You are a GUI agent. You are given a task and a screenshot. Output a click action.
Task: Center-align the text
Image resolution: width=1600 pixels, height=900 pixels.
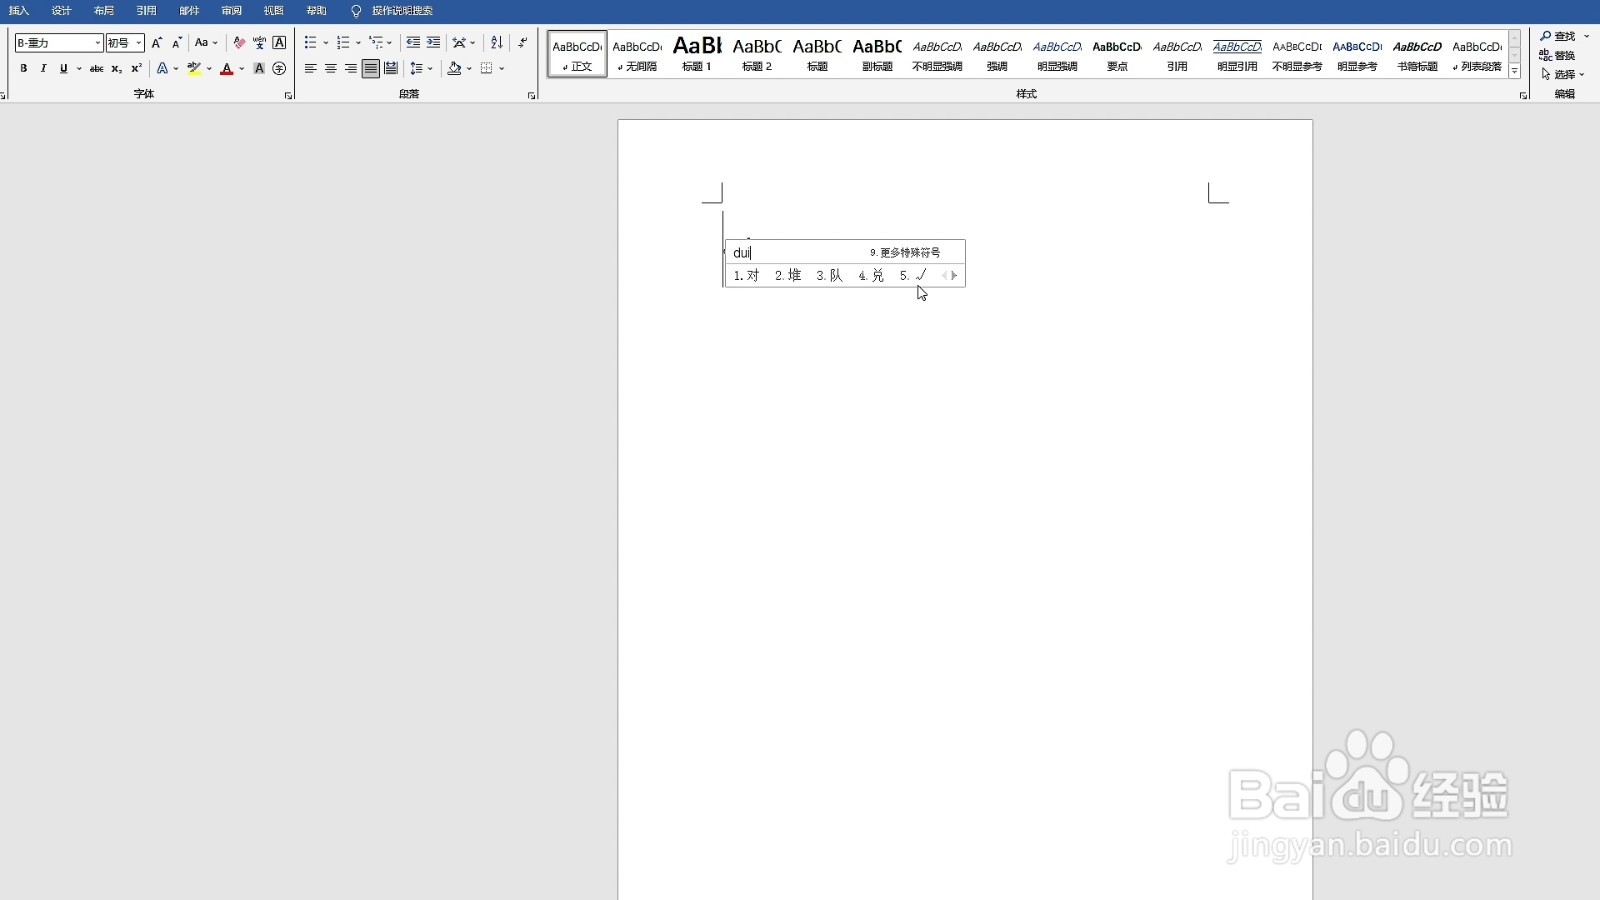330,69
